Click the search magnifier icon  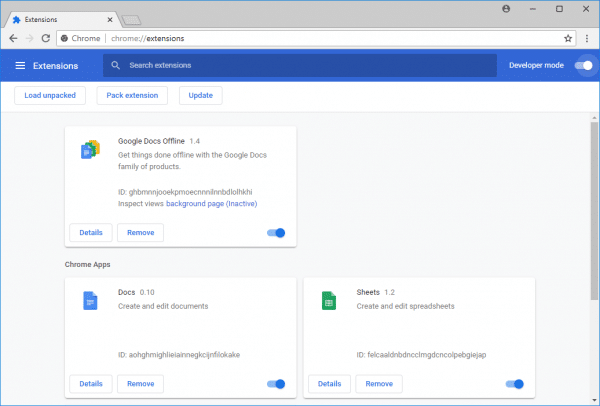click(116, 65)
